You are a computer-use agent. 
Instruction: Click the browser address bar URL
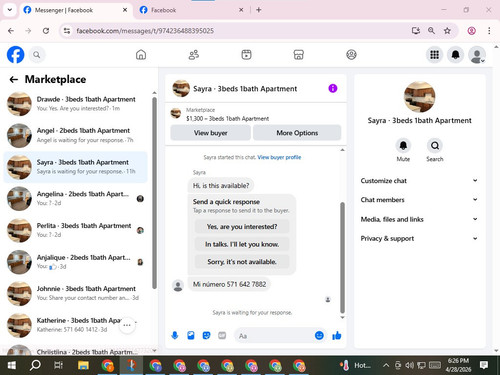point(145,31)
